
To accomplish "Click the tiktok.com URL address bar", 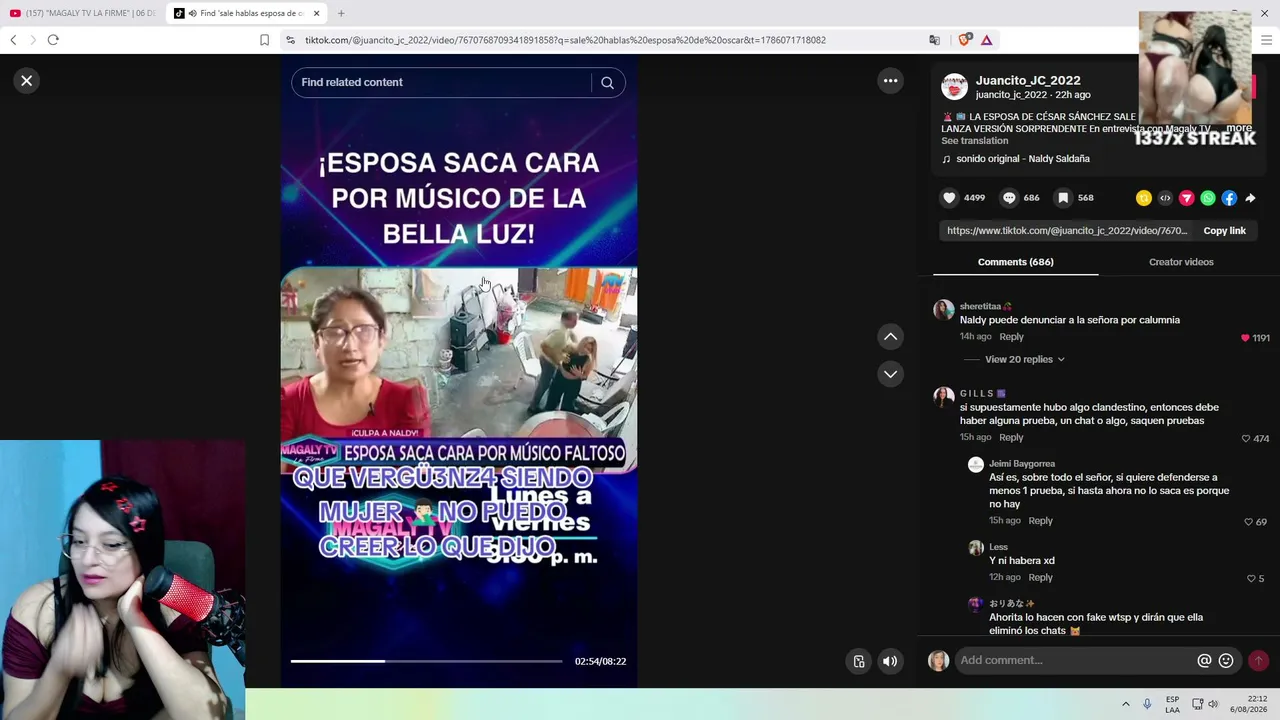I will coord(565,40).
